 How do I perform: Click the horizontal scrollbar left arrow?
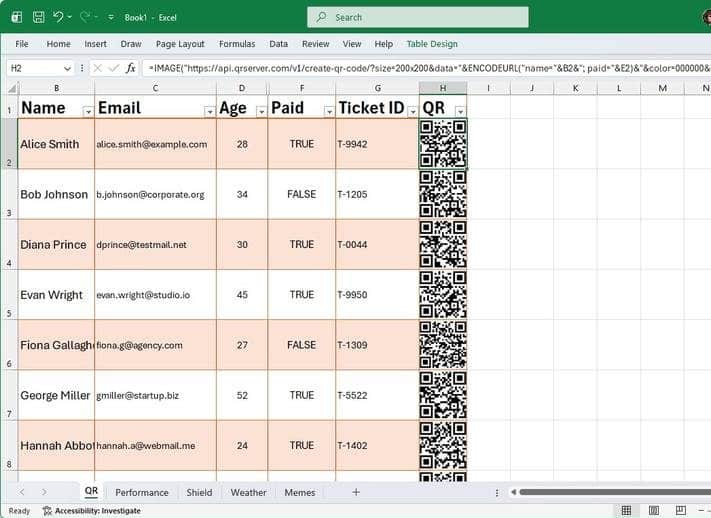(513, 492)
